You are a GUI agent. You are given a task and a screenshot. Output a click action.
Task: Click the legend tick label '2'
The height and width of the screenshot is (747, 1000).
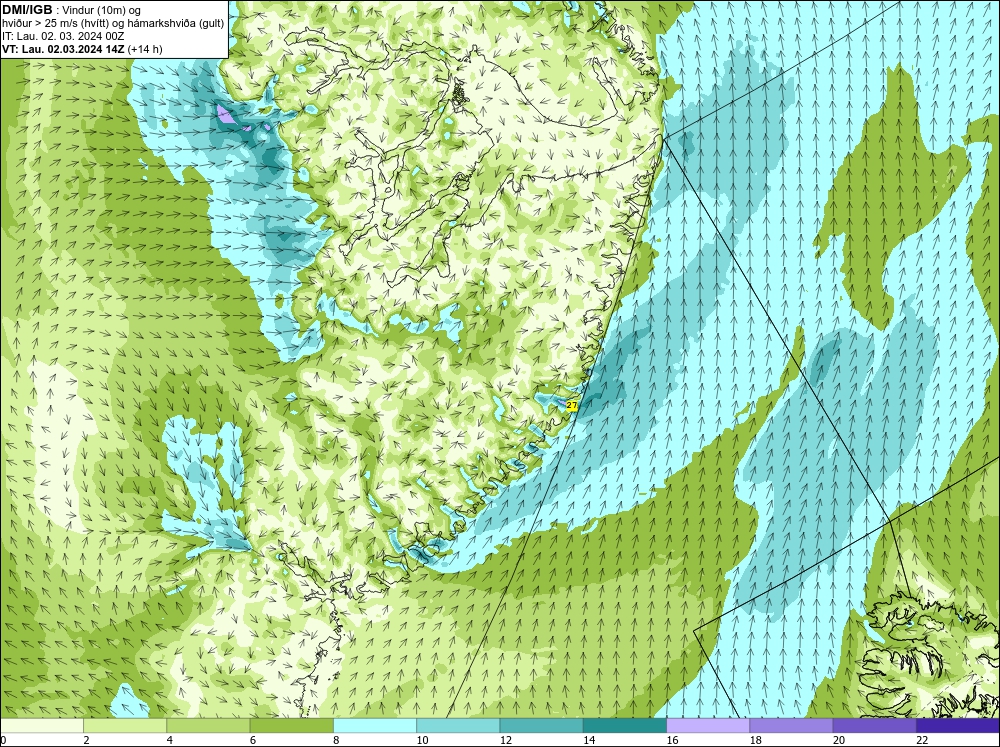click(86, 740)
